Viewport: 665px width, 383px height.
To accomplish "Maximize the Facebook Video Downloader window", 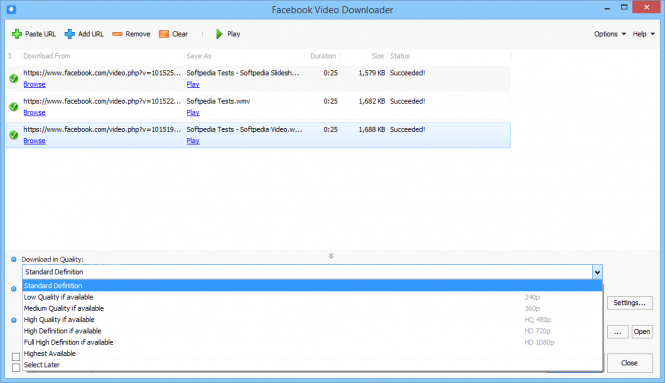I will [x=624, y=7].
